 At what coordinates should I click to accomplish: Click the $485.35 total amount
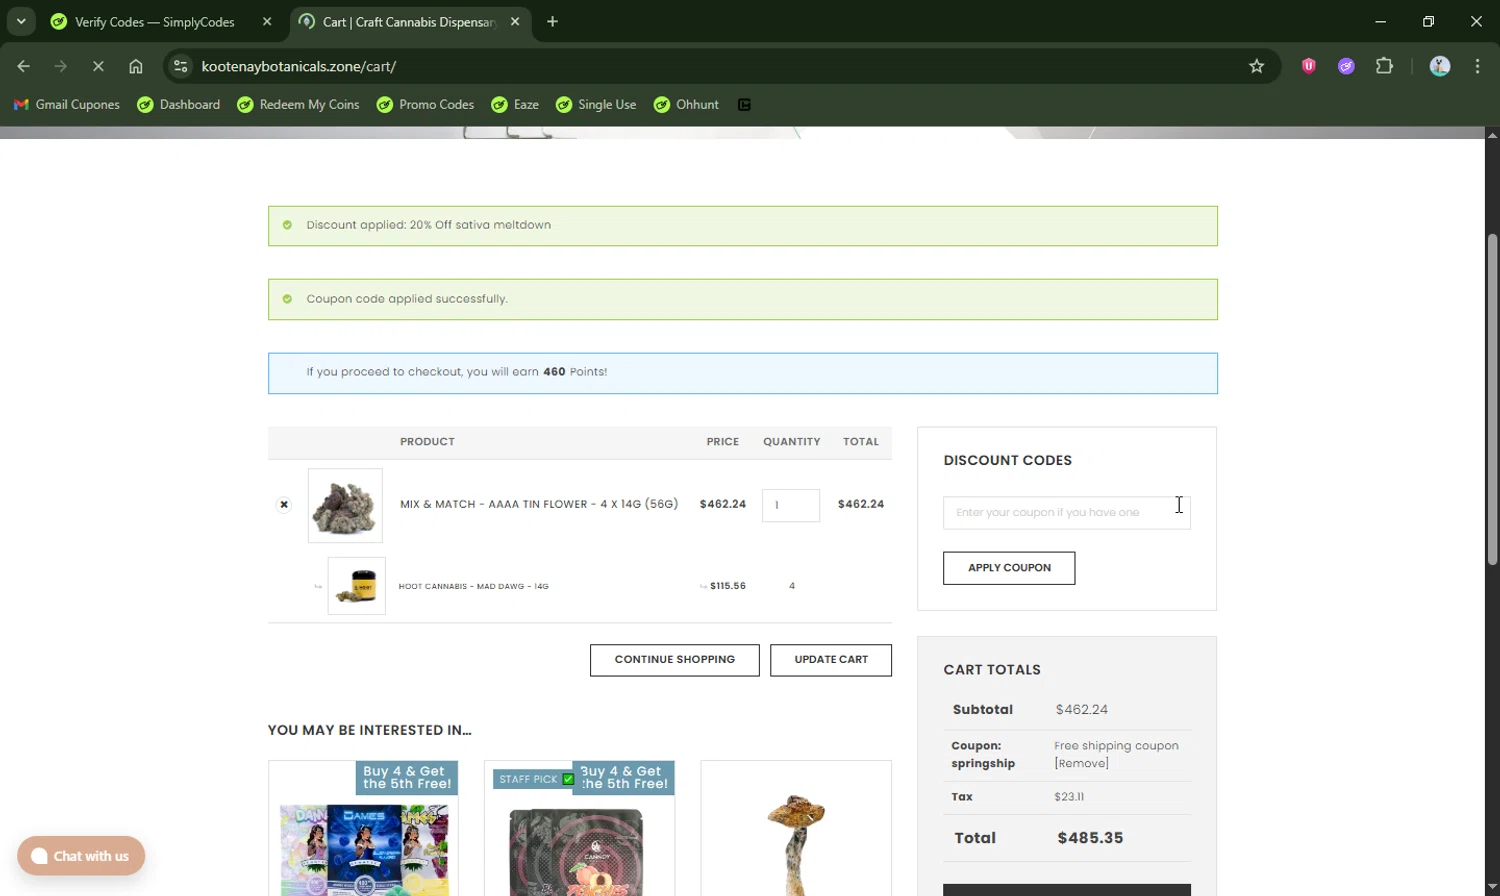point(1090,838)
